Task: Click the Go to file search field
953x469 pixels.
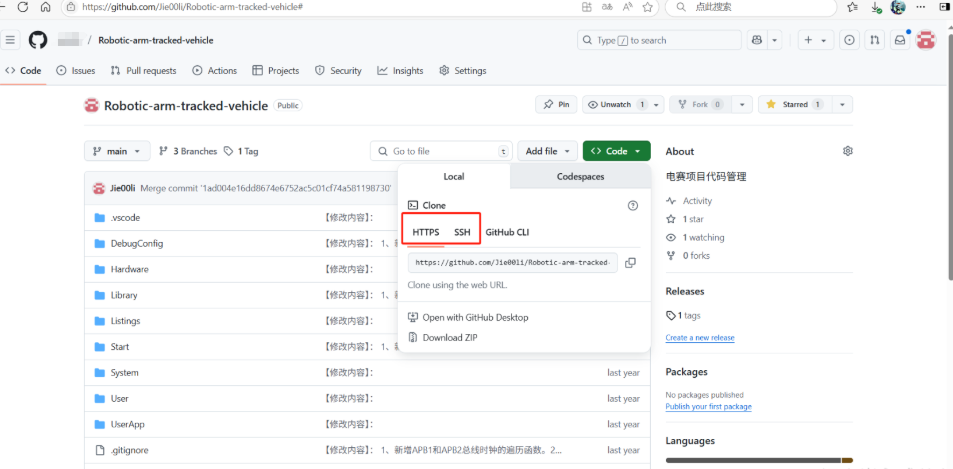Action: 441,151
